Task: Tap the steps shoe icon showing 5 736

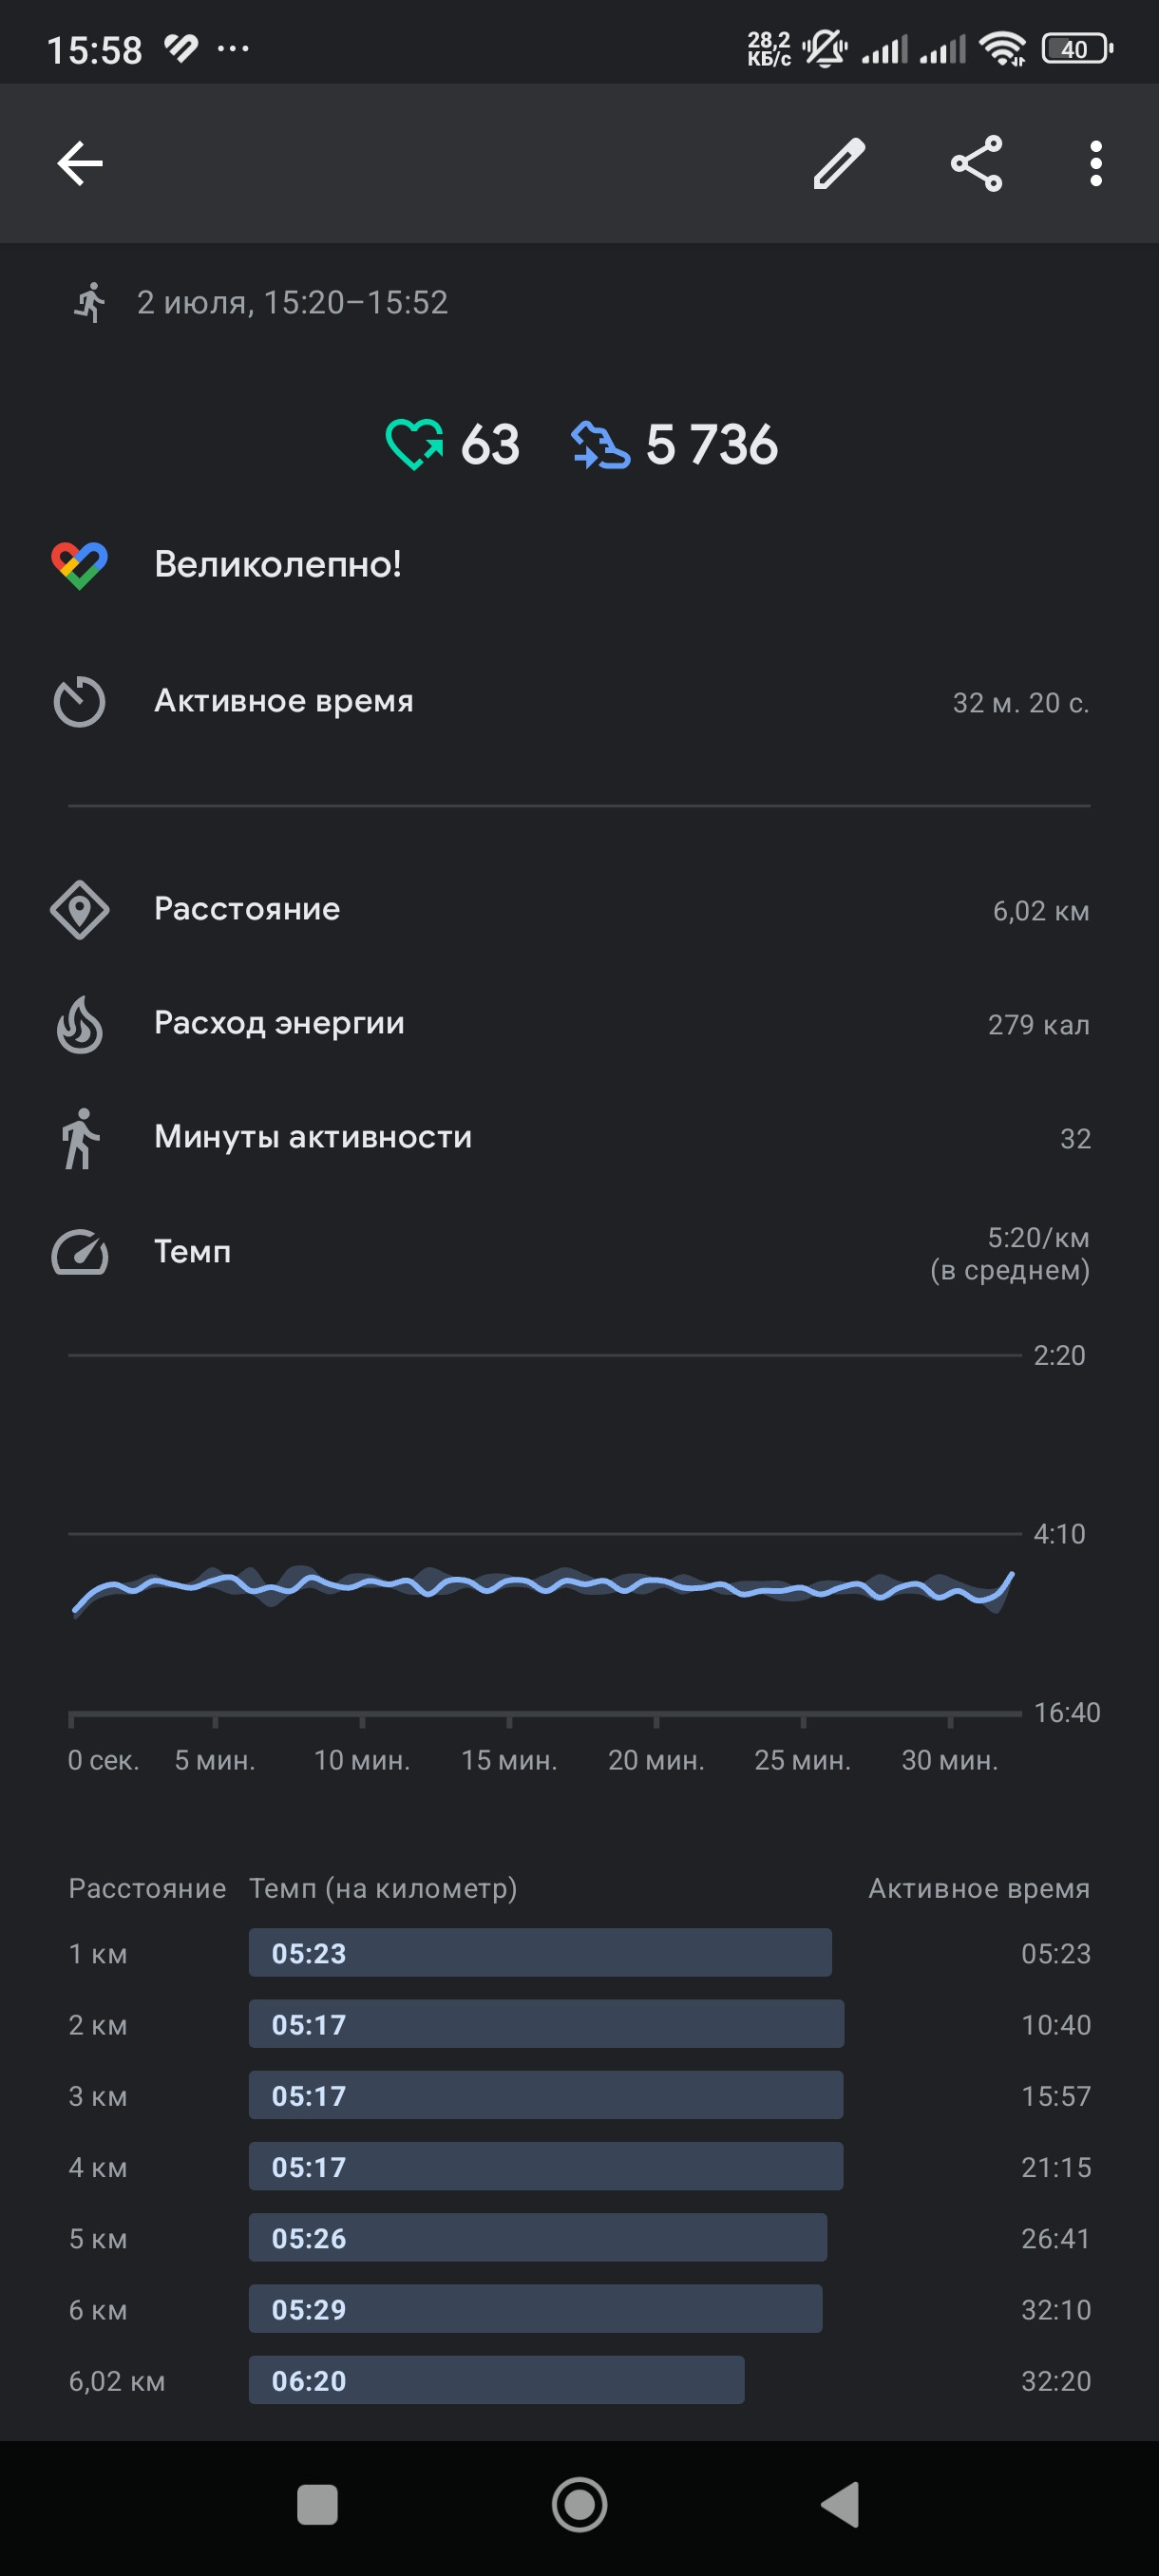Action: tap(600, 445)
